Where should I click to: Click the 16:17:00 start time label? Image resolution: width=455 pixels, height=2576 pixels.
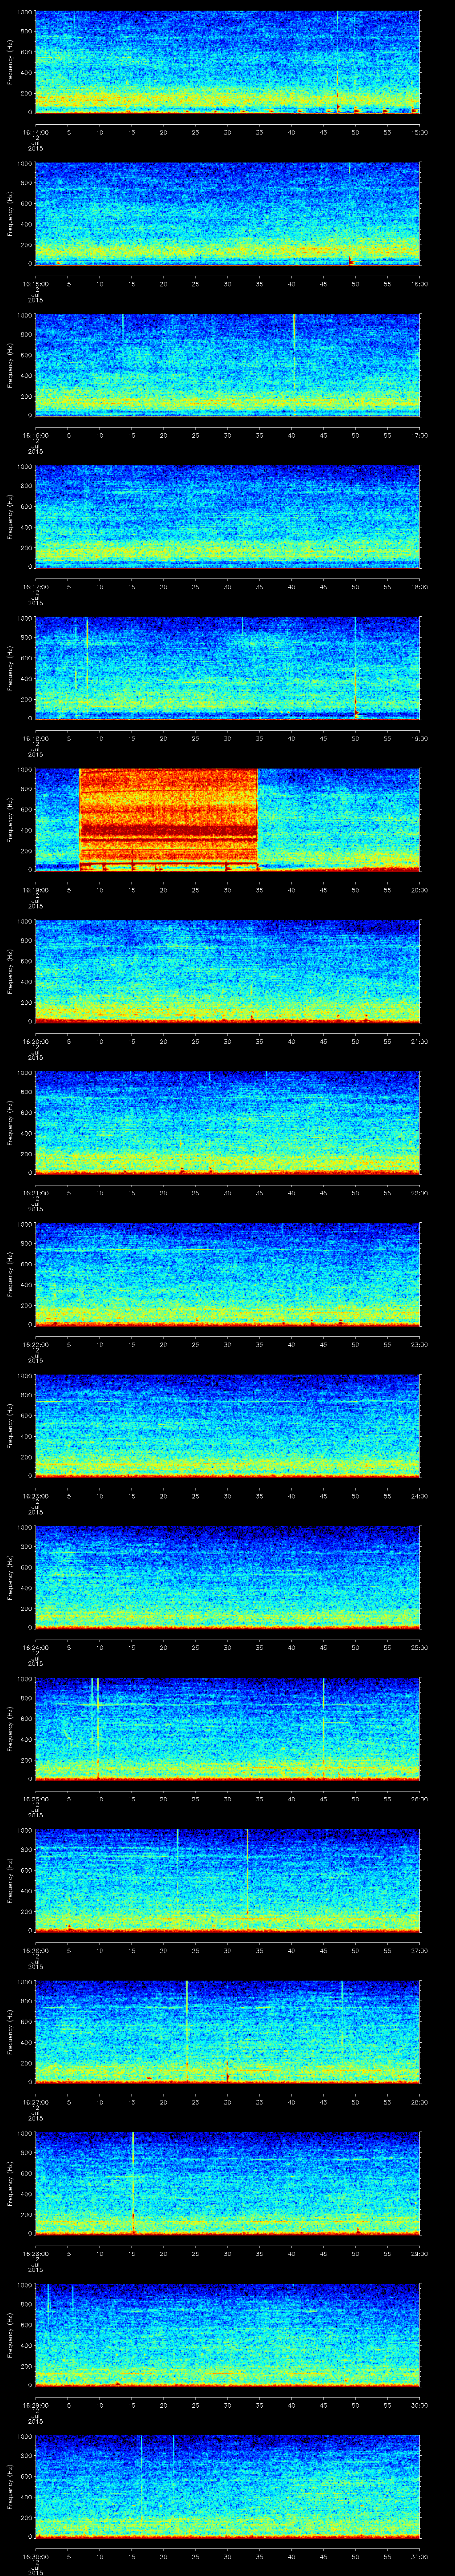pos(35,586)
